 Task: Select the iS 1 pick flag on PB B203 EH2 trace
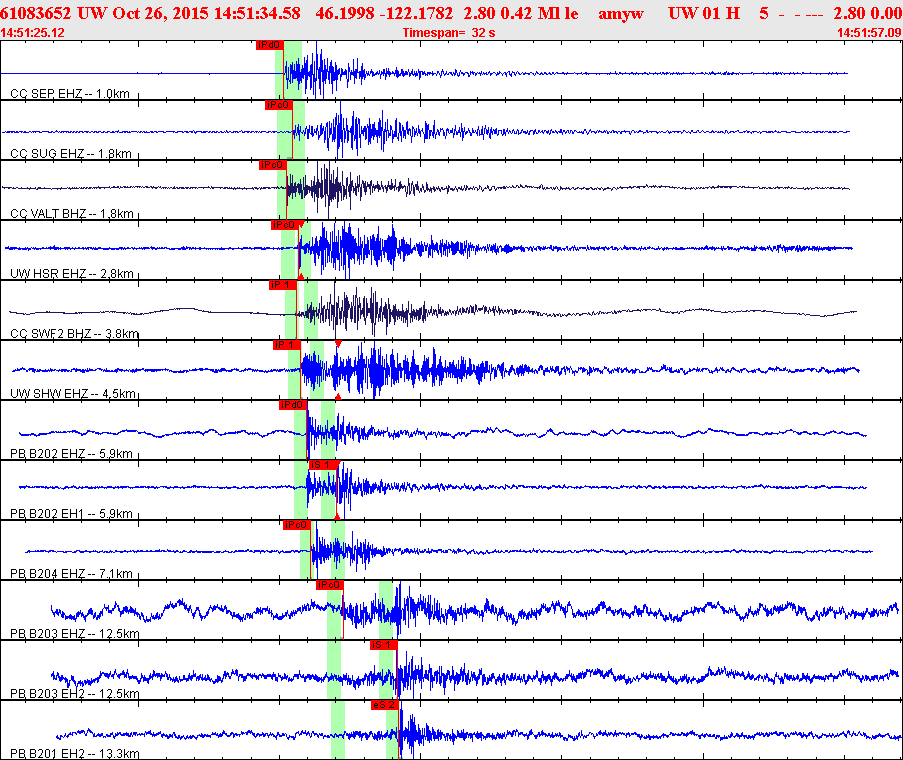(384, 644)
